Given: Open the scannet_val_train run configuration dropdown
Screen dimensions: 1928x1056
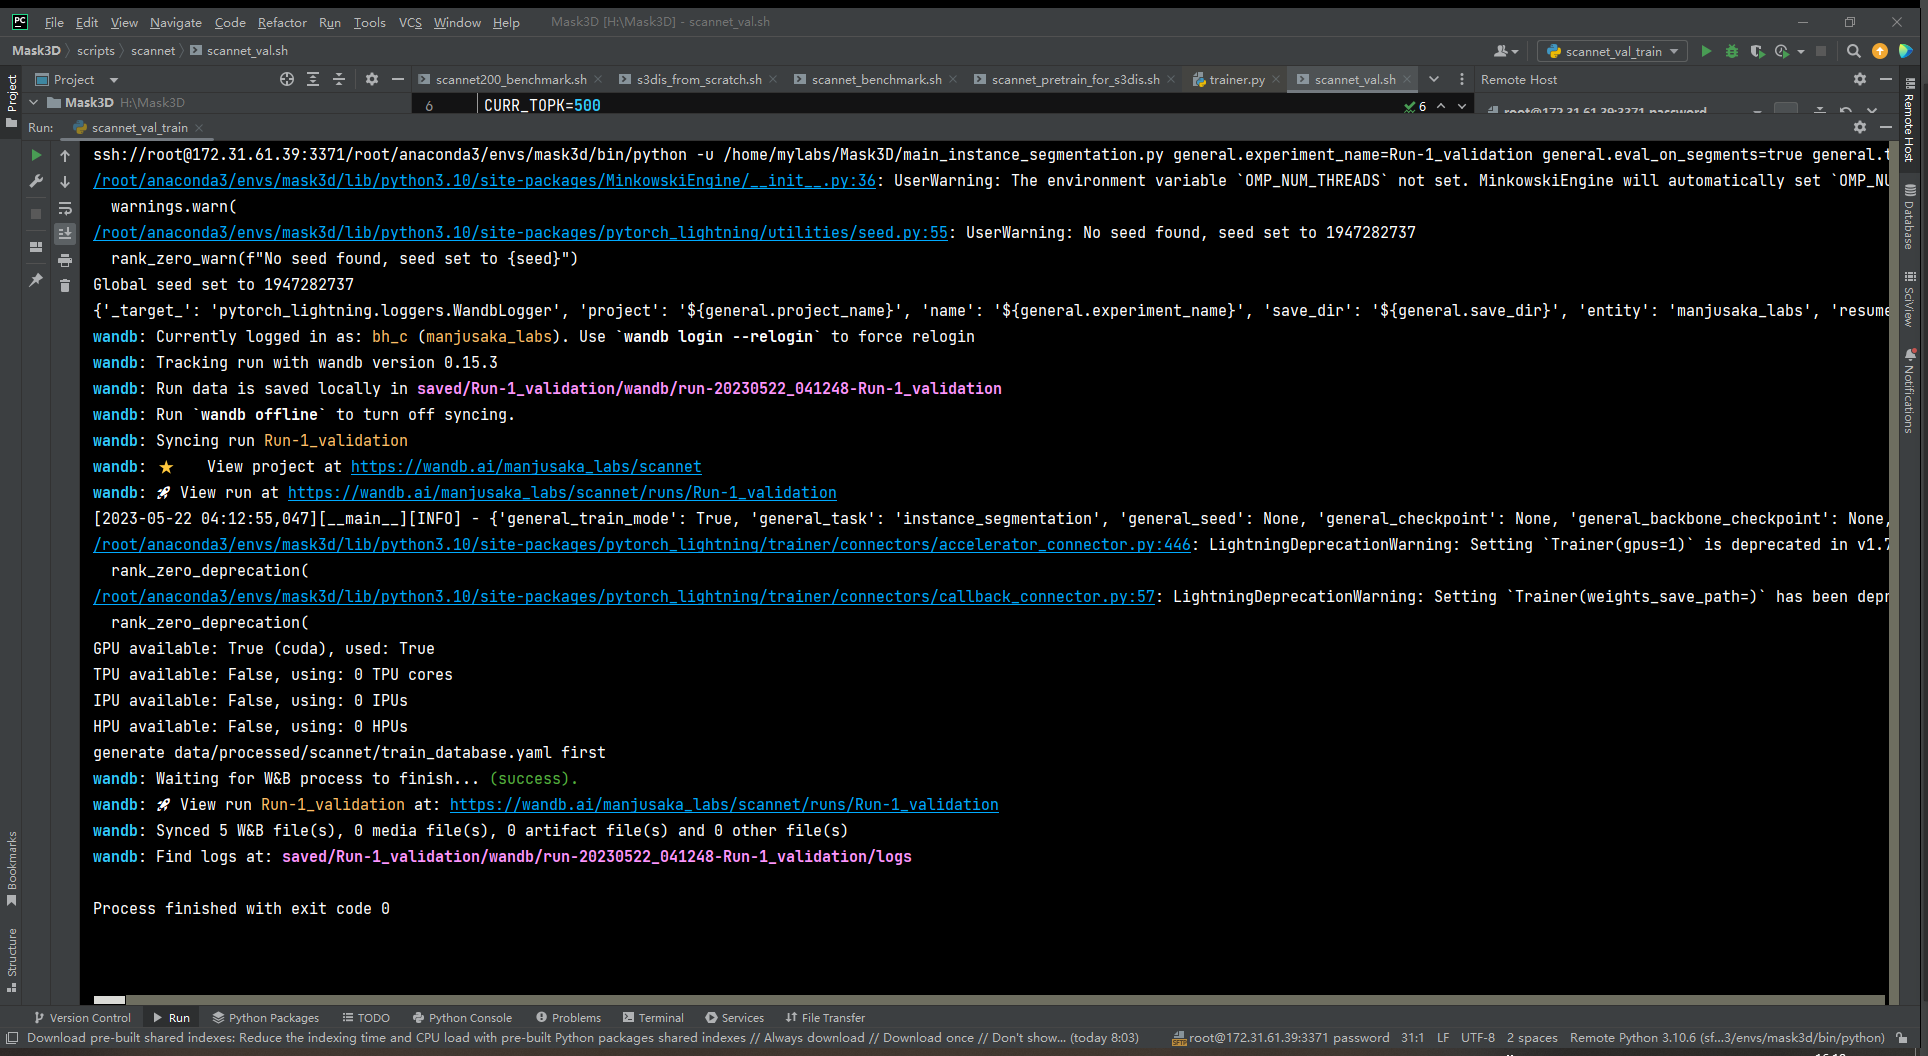Looking at the screenshot, I should coord(1612,51).
